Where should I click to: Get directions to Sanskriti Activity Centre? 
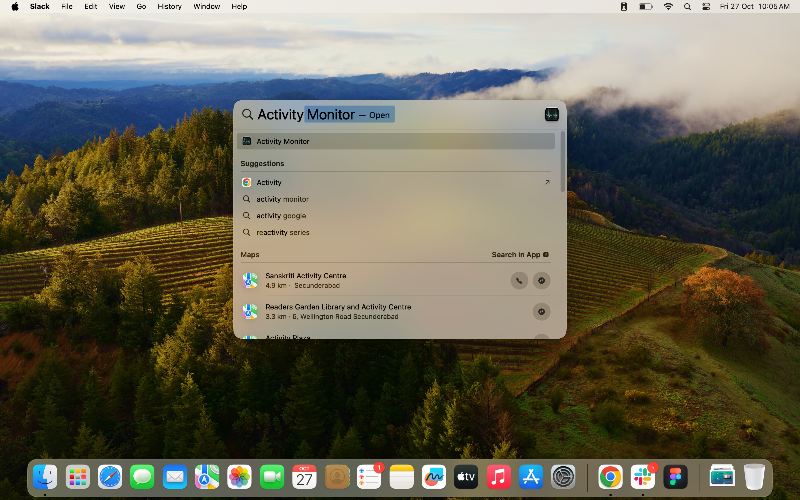(541, 280)
